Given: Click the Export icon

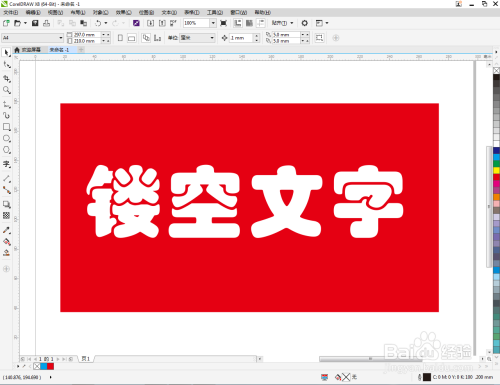Looking at the screenshot, I should (x=162, y=23).
